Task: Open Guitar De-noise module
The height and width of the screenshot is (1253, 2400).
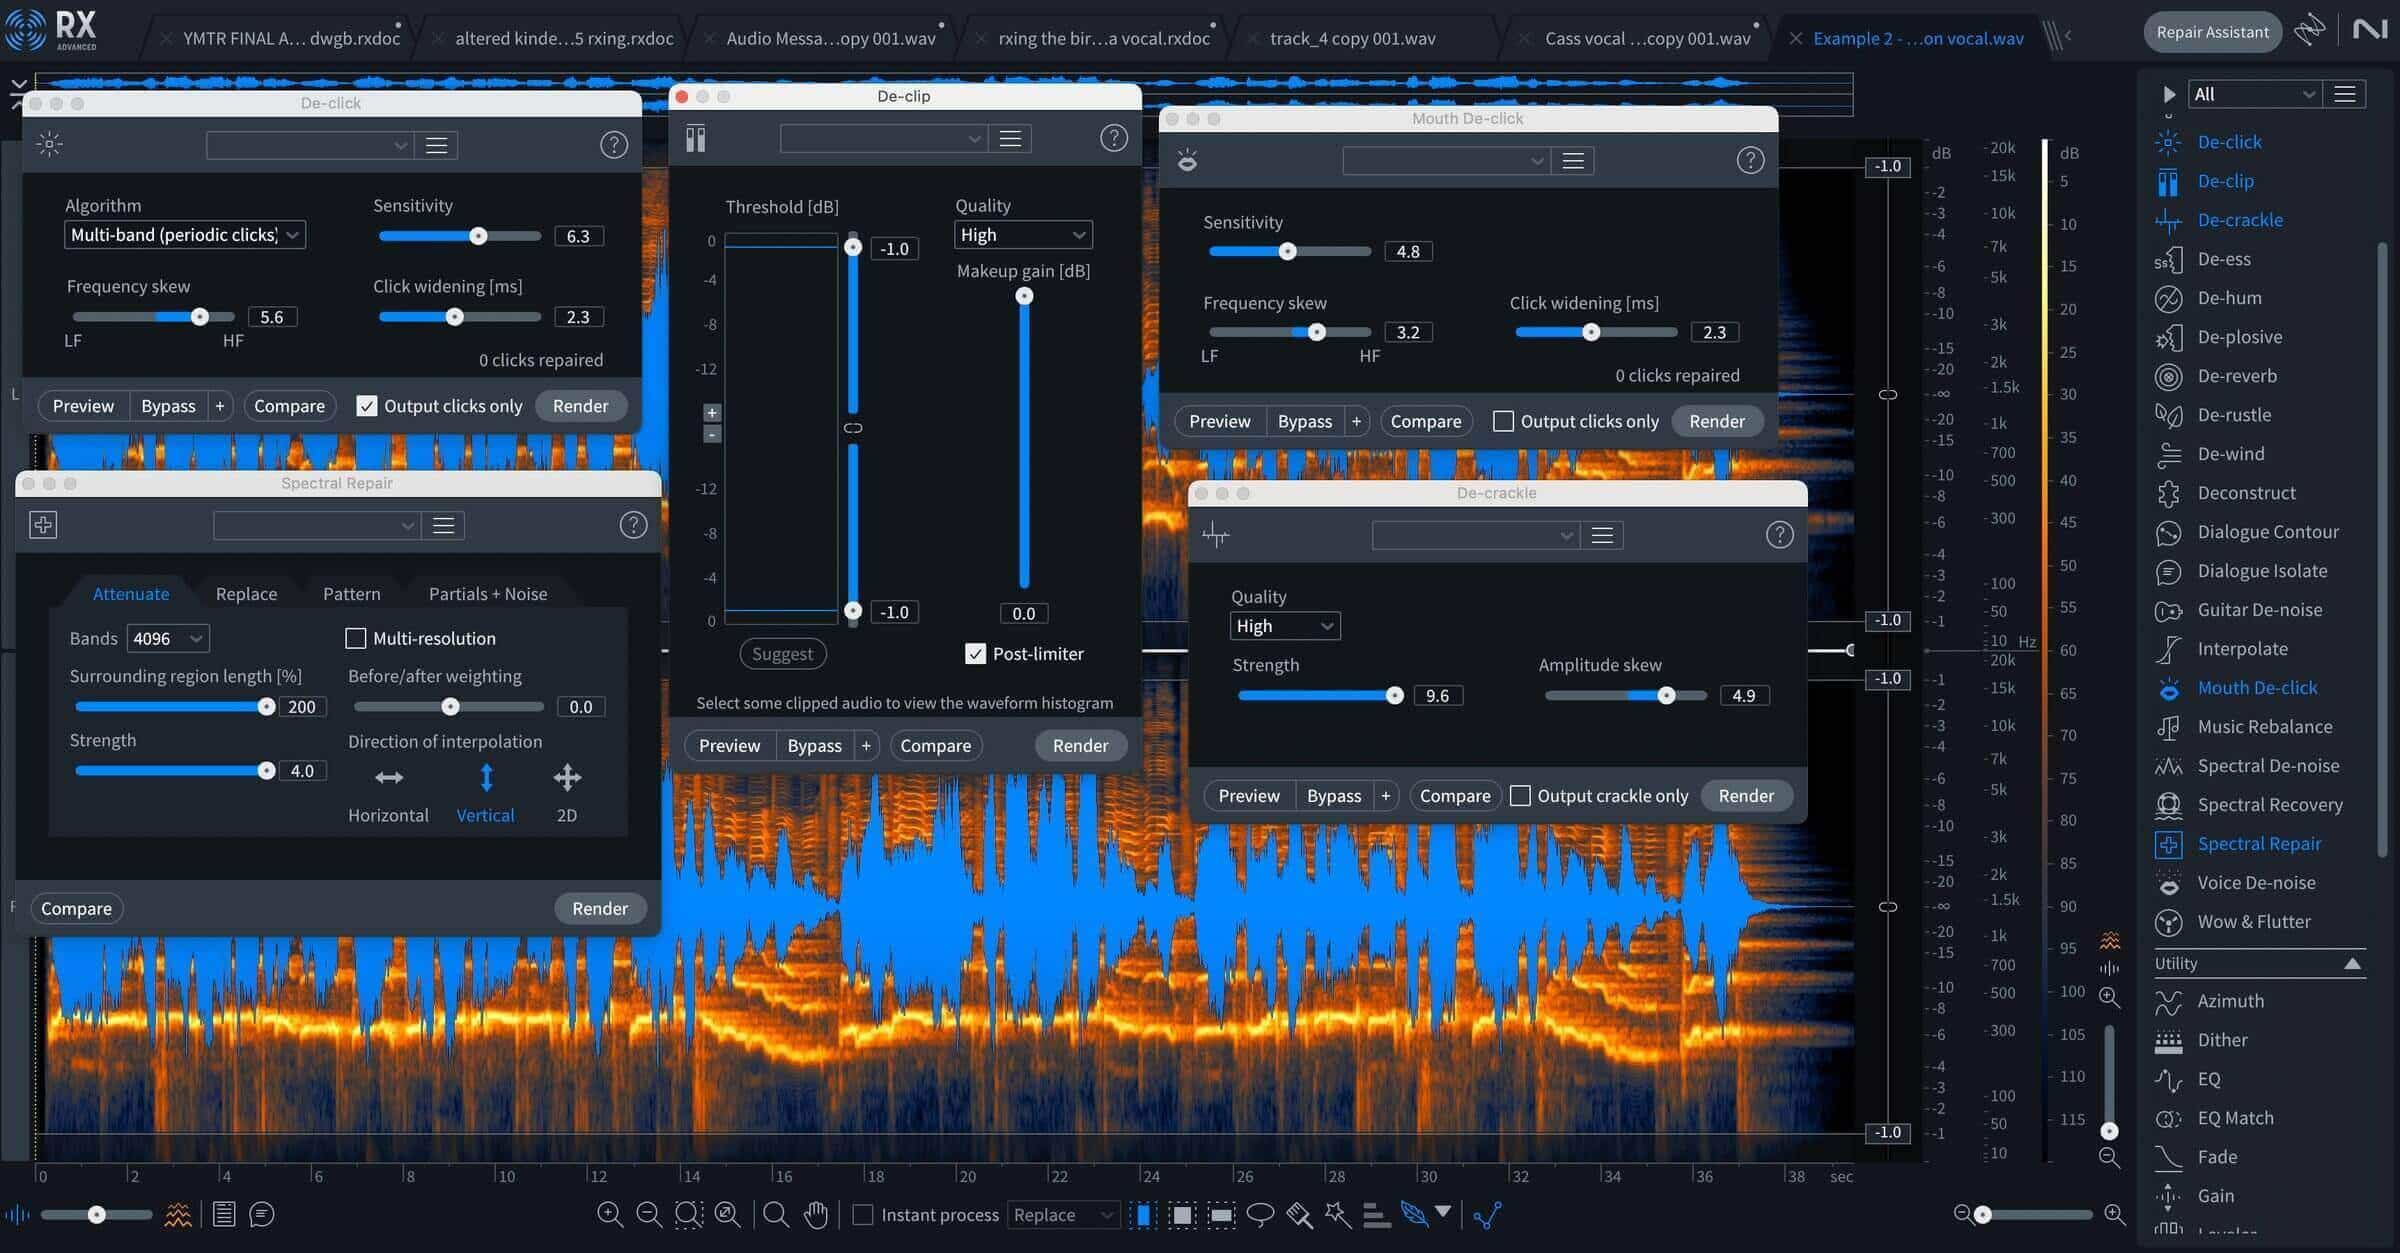Action: click(2259, 610)
